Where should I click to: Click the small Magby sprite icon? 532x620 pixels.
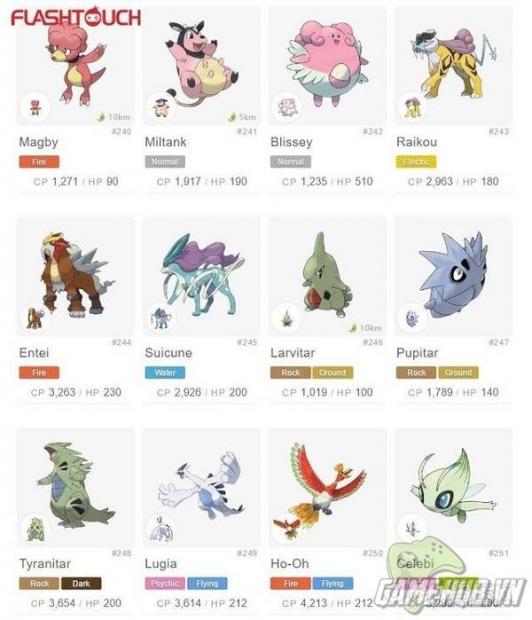point(35,108)
